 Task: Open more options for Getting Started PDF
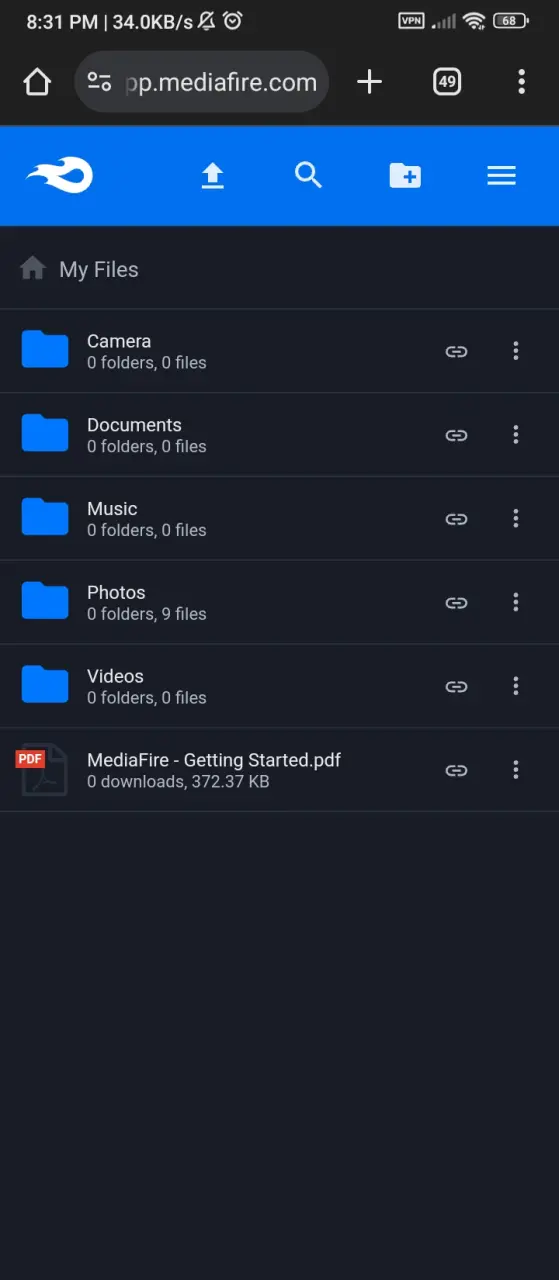516,770
